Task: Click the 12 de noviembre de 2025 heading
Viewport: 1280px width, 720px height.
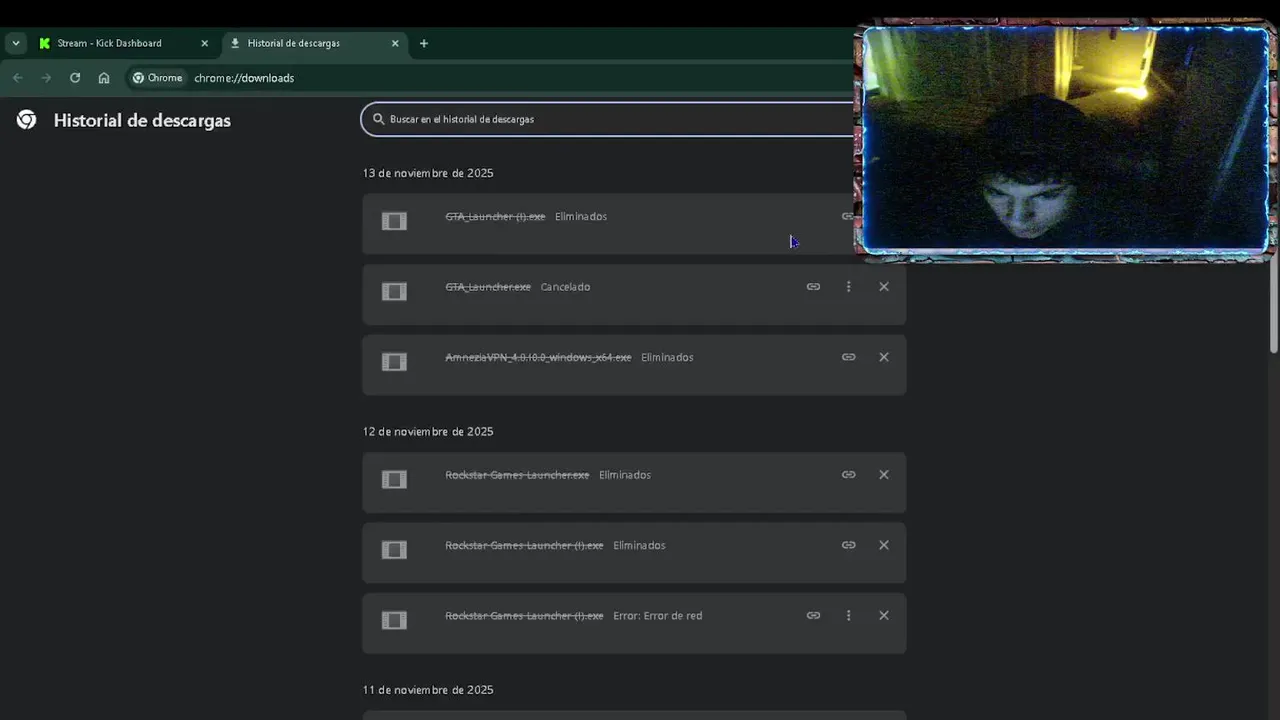Action: [x=428, y=432]
